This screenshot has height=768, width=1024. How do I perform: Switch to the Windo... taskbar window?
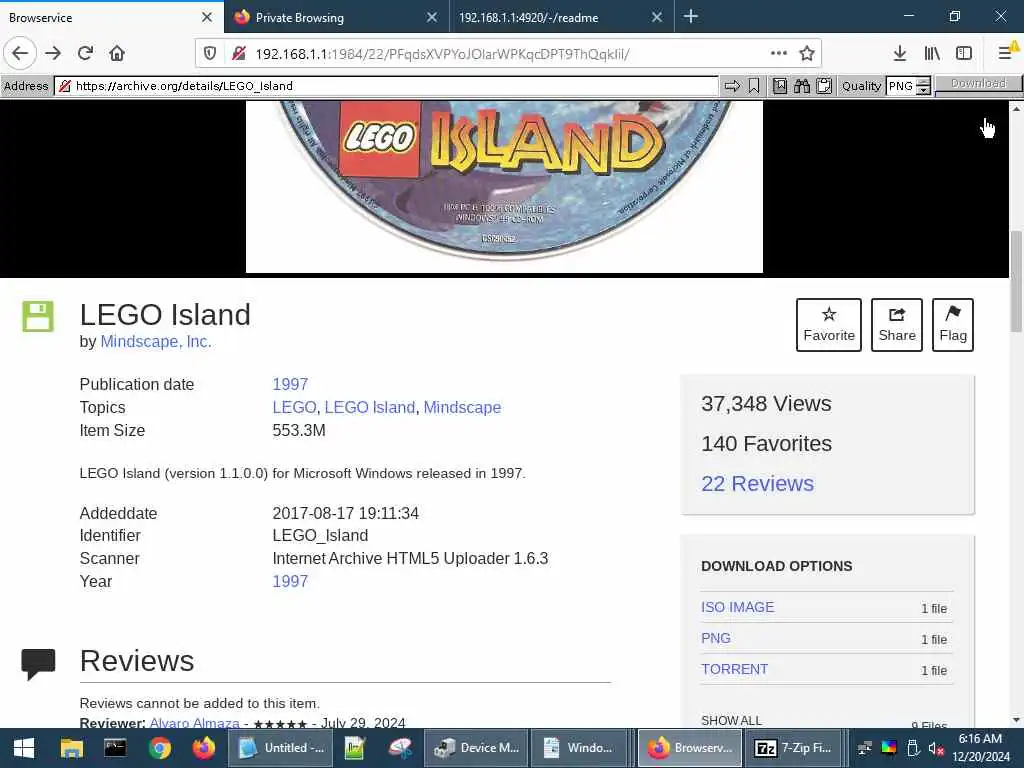pyautogui.click(x=578, y=748)
